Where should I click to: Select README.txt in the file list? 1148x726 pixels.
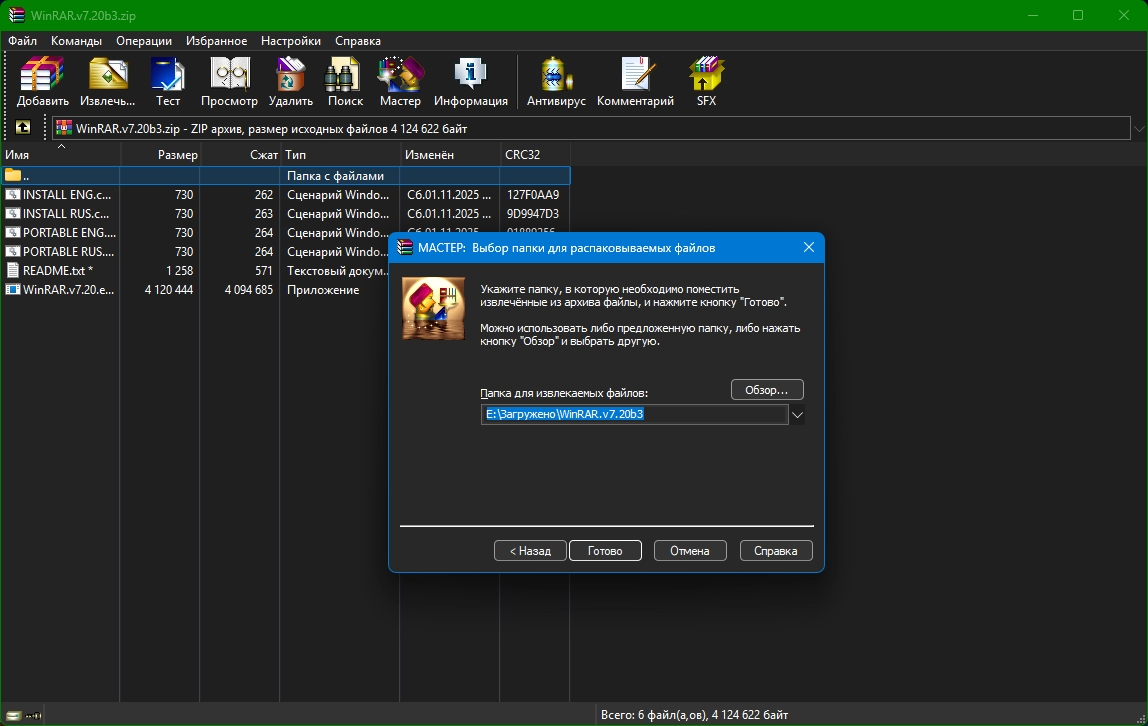point(57,271)
